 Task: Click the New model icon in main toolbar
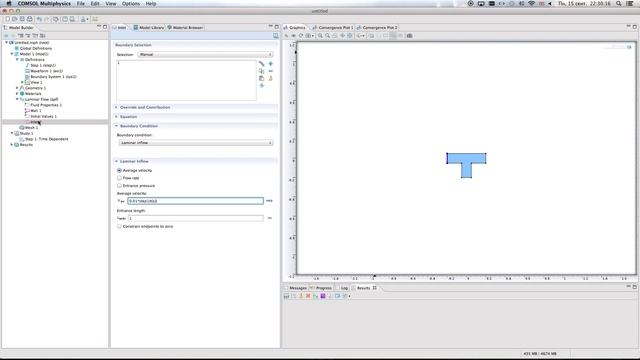[x=7, y=19]
